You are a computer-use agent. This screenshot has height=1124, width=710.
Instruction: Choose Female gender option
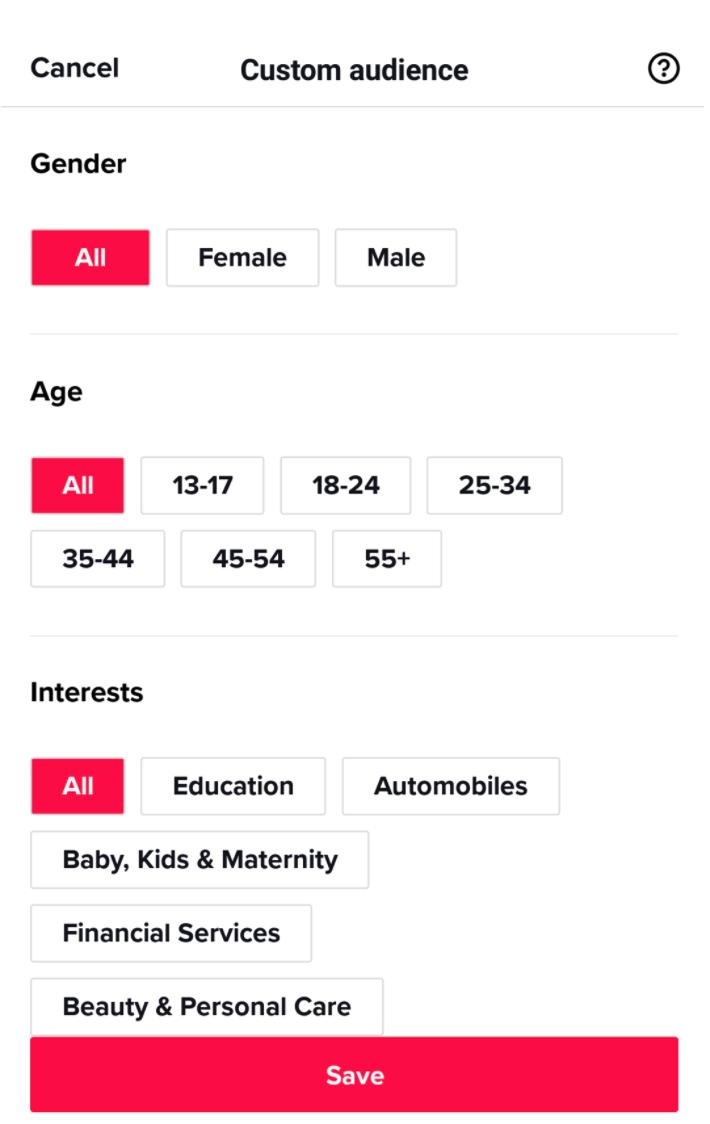click(242, 258)
